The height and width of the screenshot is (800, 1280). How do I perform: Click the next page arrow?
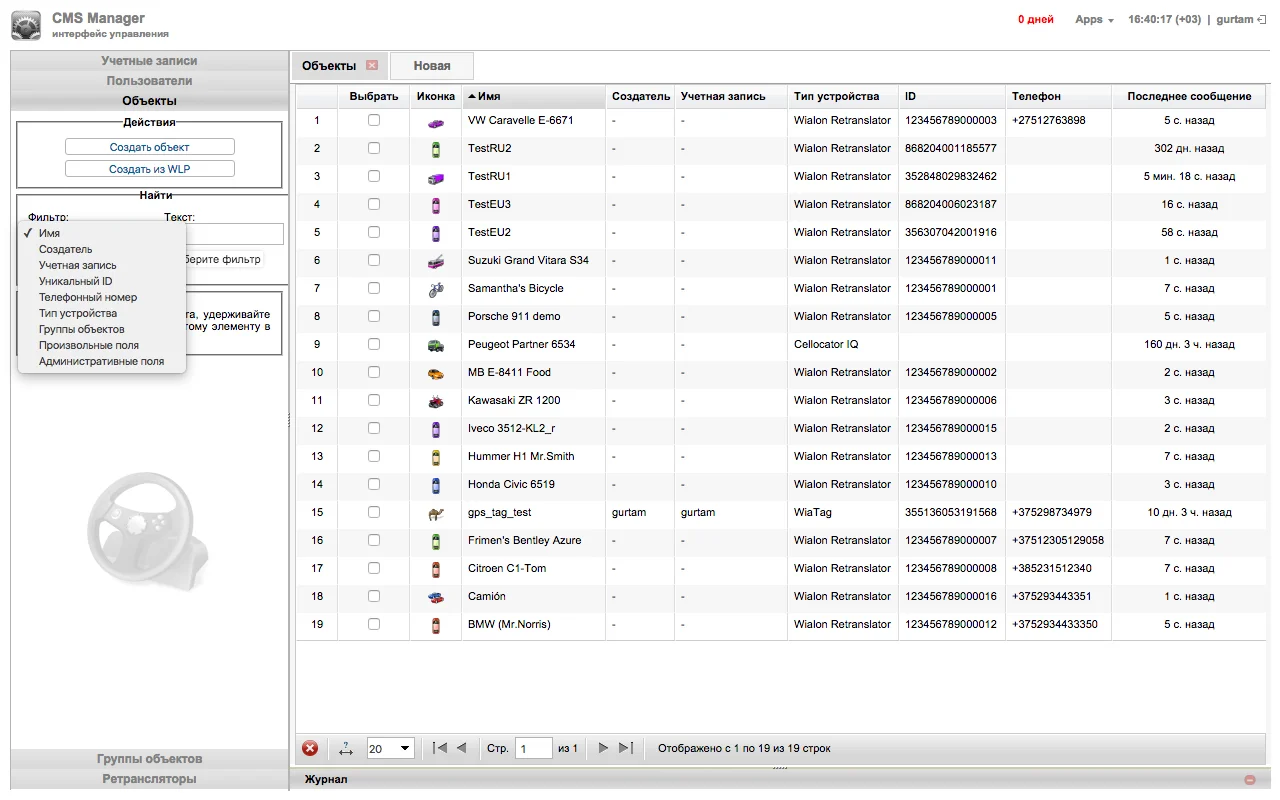coord(603,748)
